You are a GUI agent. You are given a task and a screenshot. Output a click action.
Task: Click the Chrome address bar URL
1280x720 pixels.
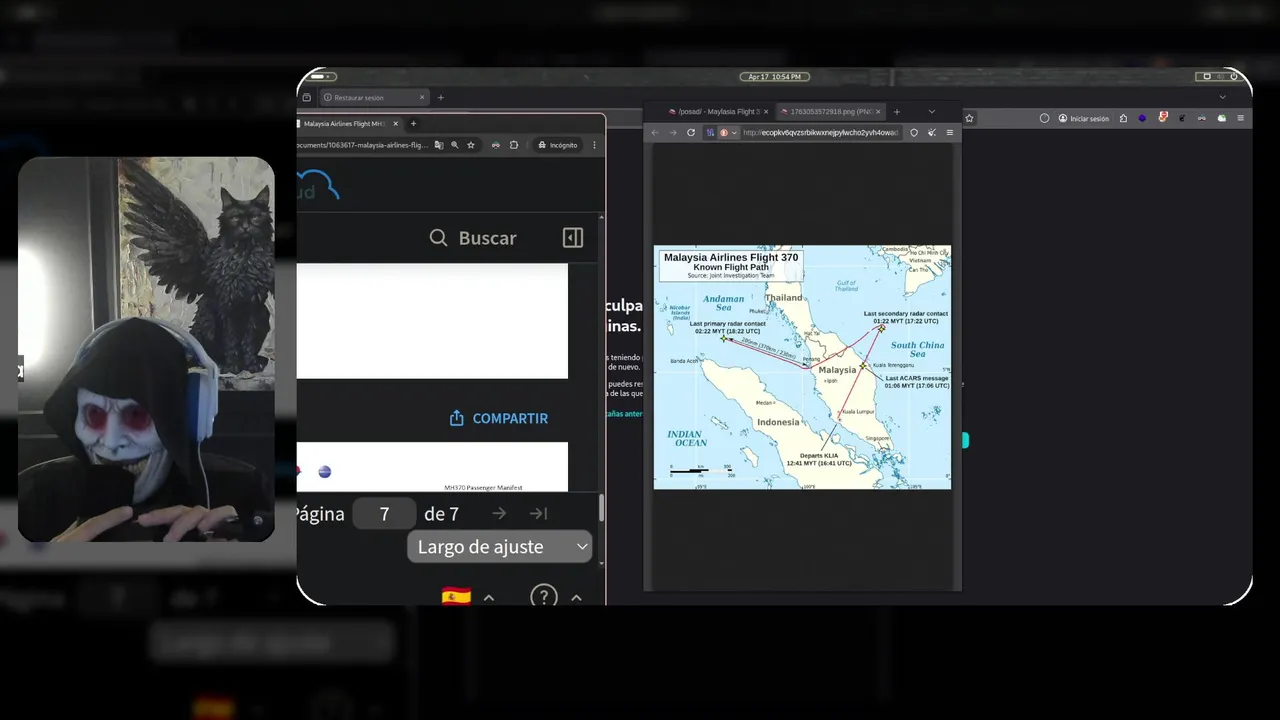363,145
